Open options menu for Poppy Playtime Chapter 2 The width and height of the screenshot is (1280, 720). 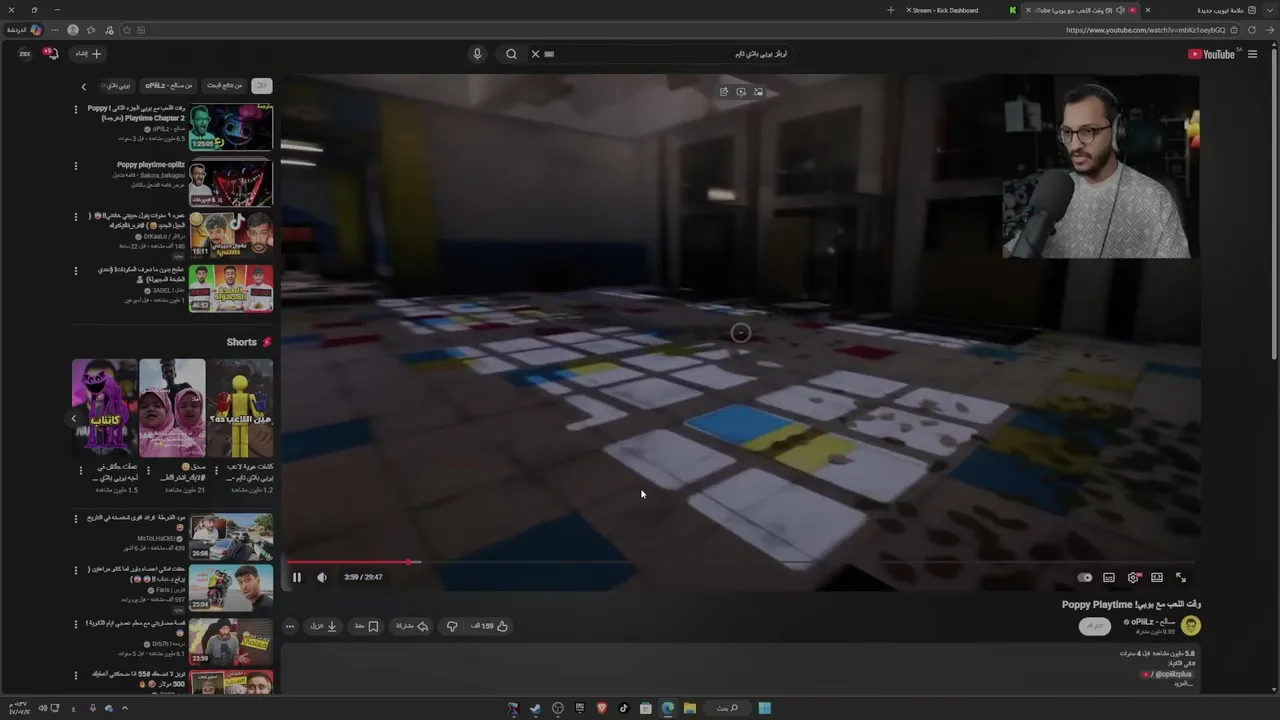(x=75, y=110)
